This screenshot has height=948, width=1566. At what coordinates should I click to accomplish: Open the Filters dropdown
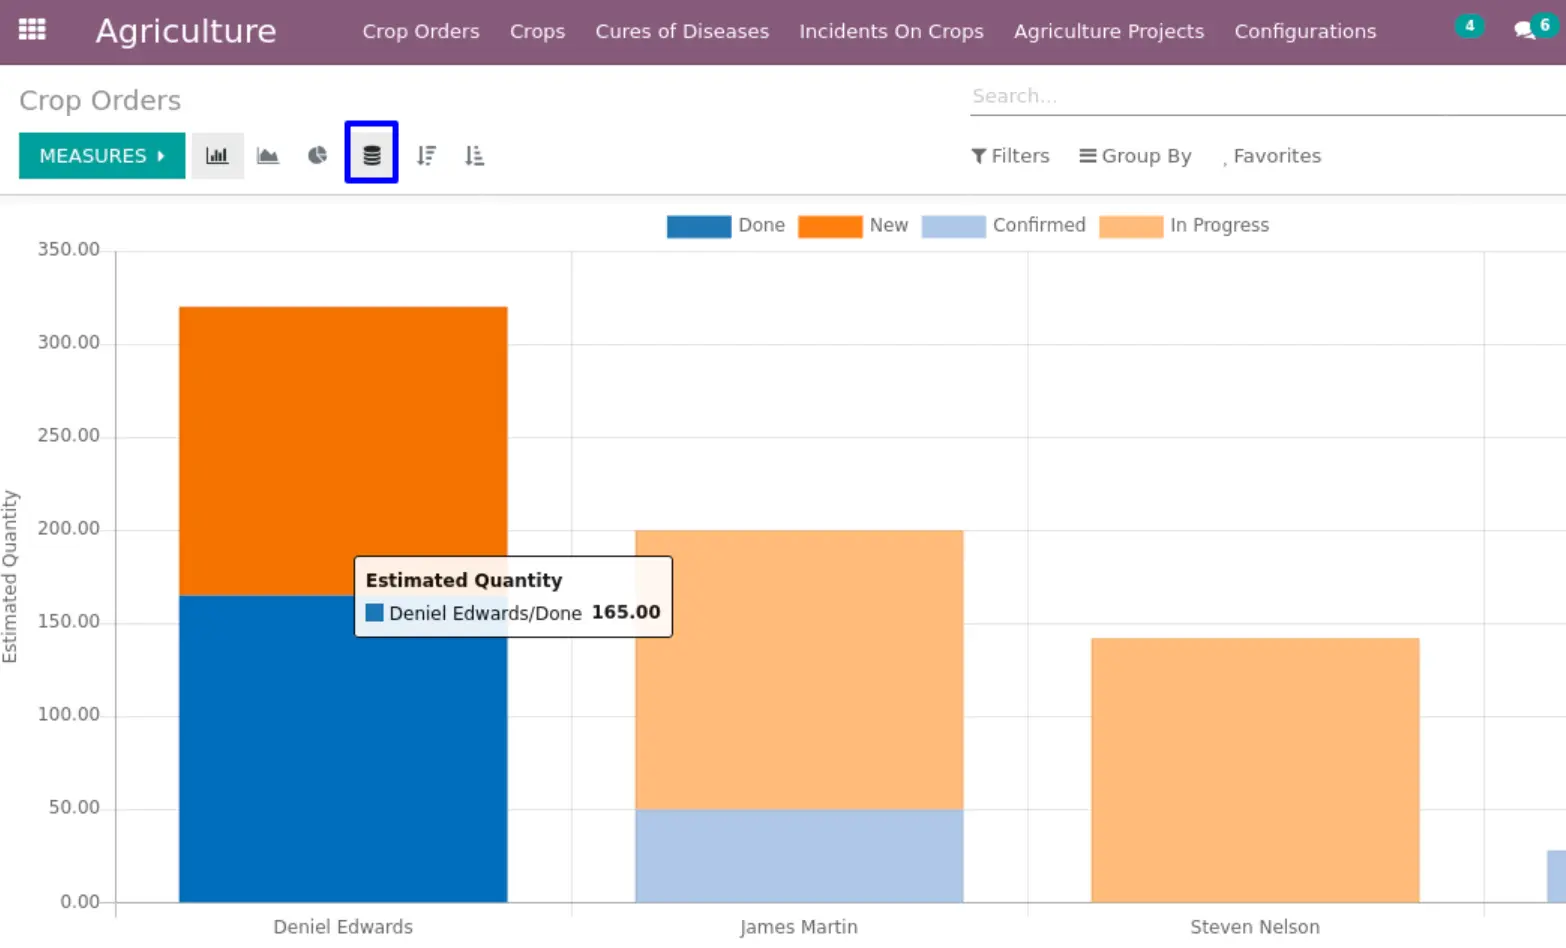[x=1010, y=156]
